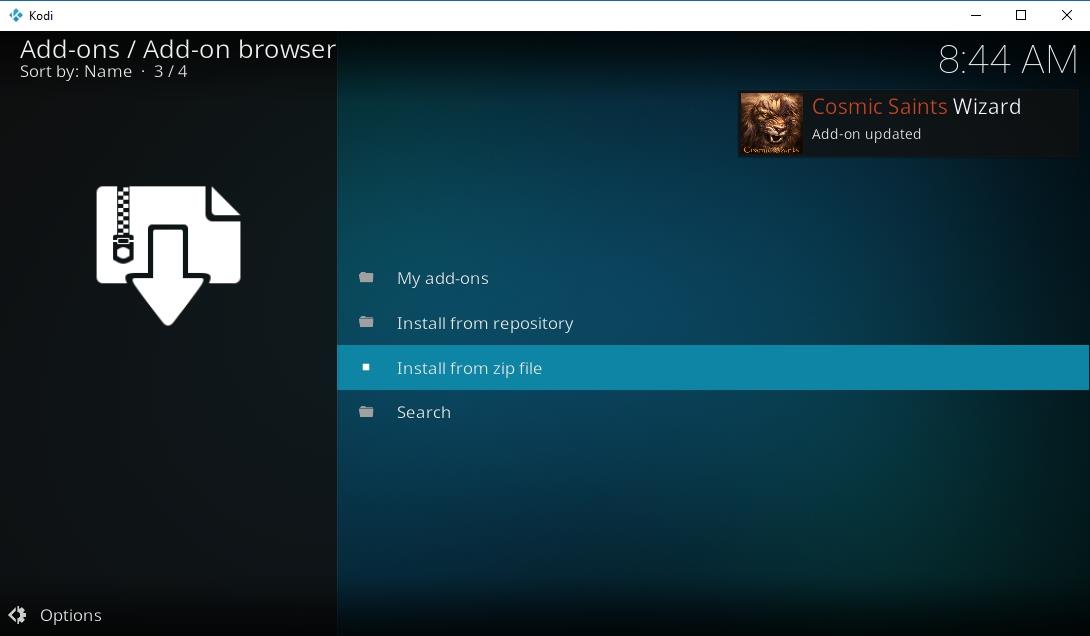The image size is (1090, 636).
Task: Click the large zip download icon in the sidebar
Action: 167,254
